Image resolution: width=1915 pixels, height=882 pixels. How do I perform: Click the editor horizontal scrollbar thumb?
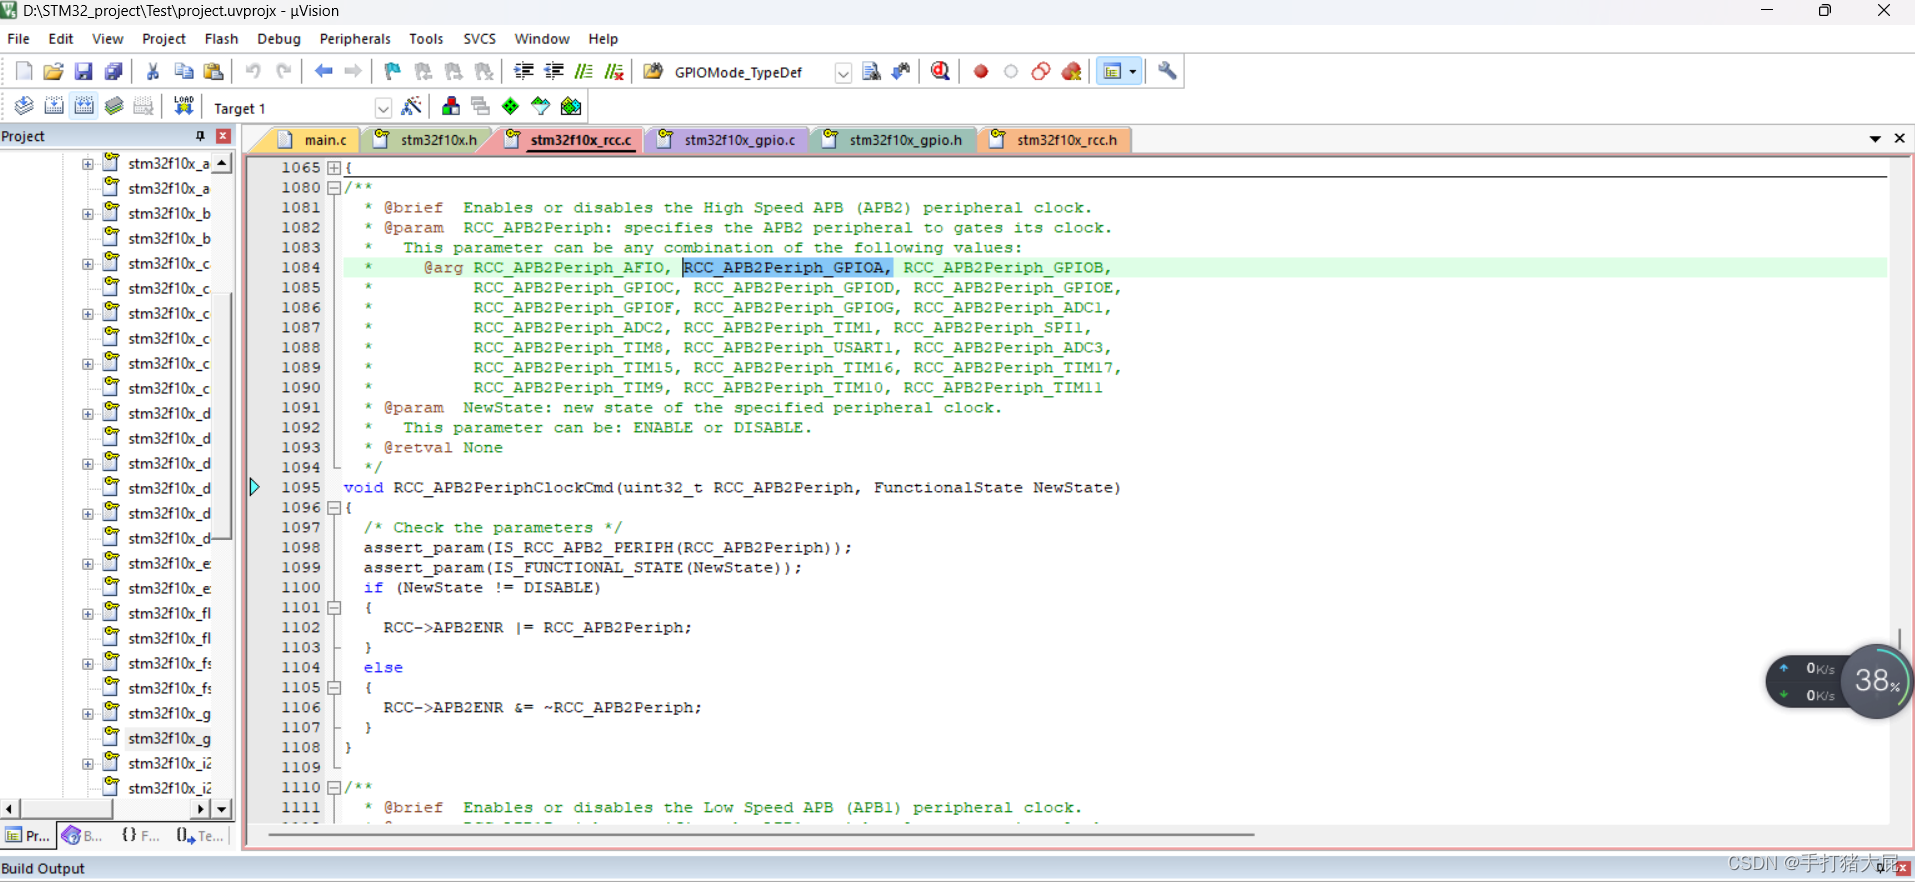point(760,834)
